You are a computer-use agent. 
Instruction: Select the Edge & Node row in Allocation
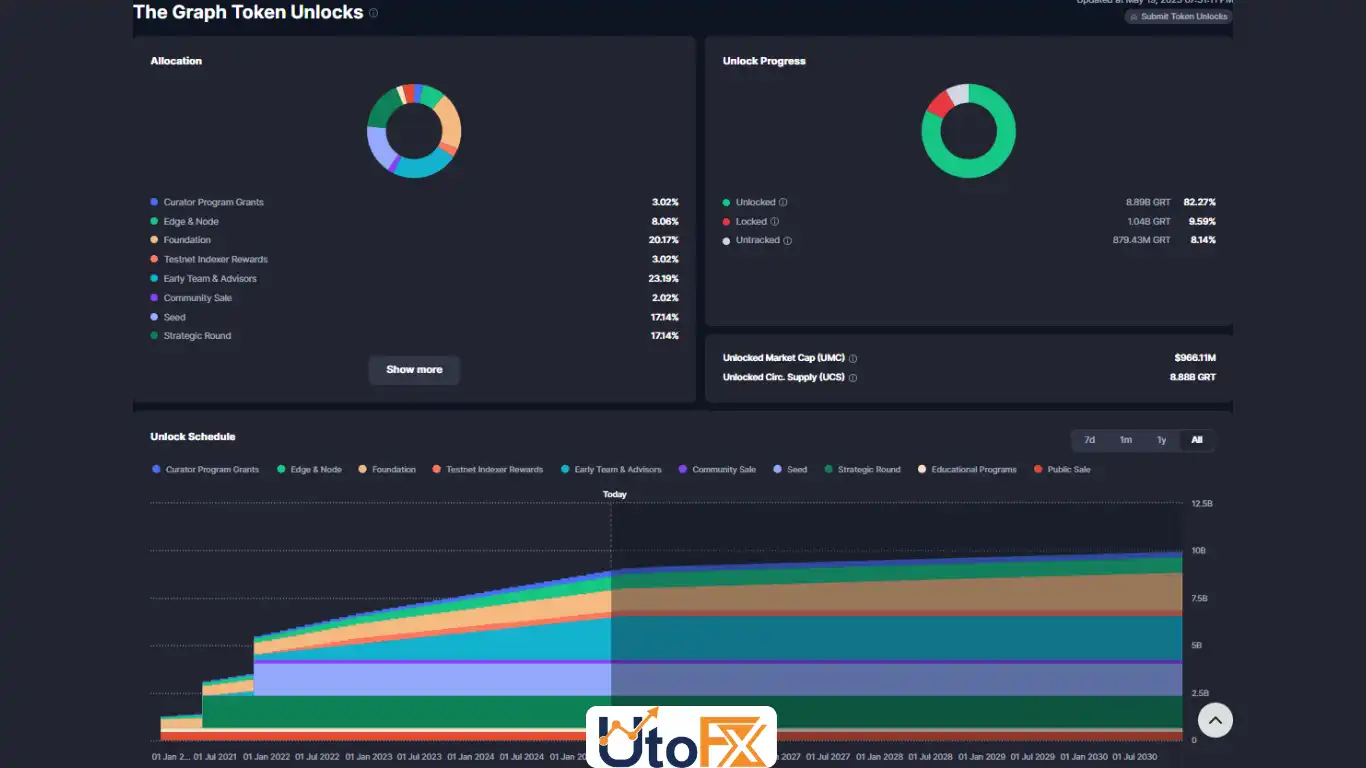414,221
